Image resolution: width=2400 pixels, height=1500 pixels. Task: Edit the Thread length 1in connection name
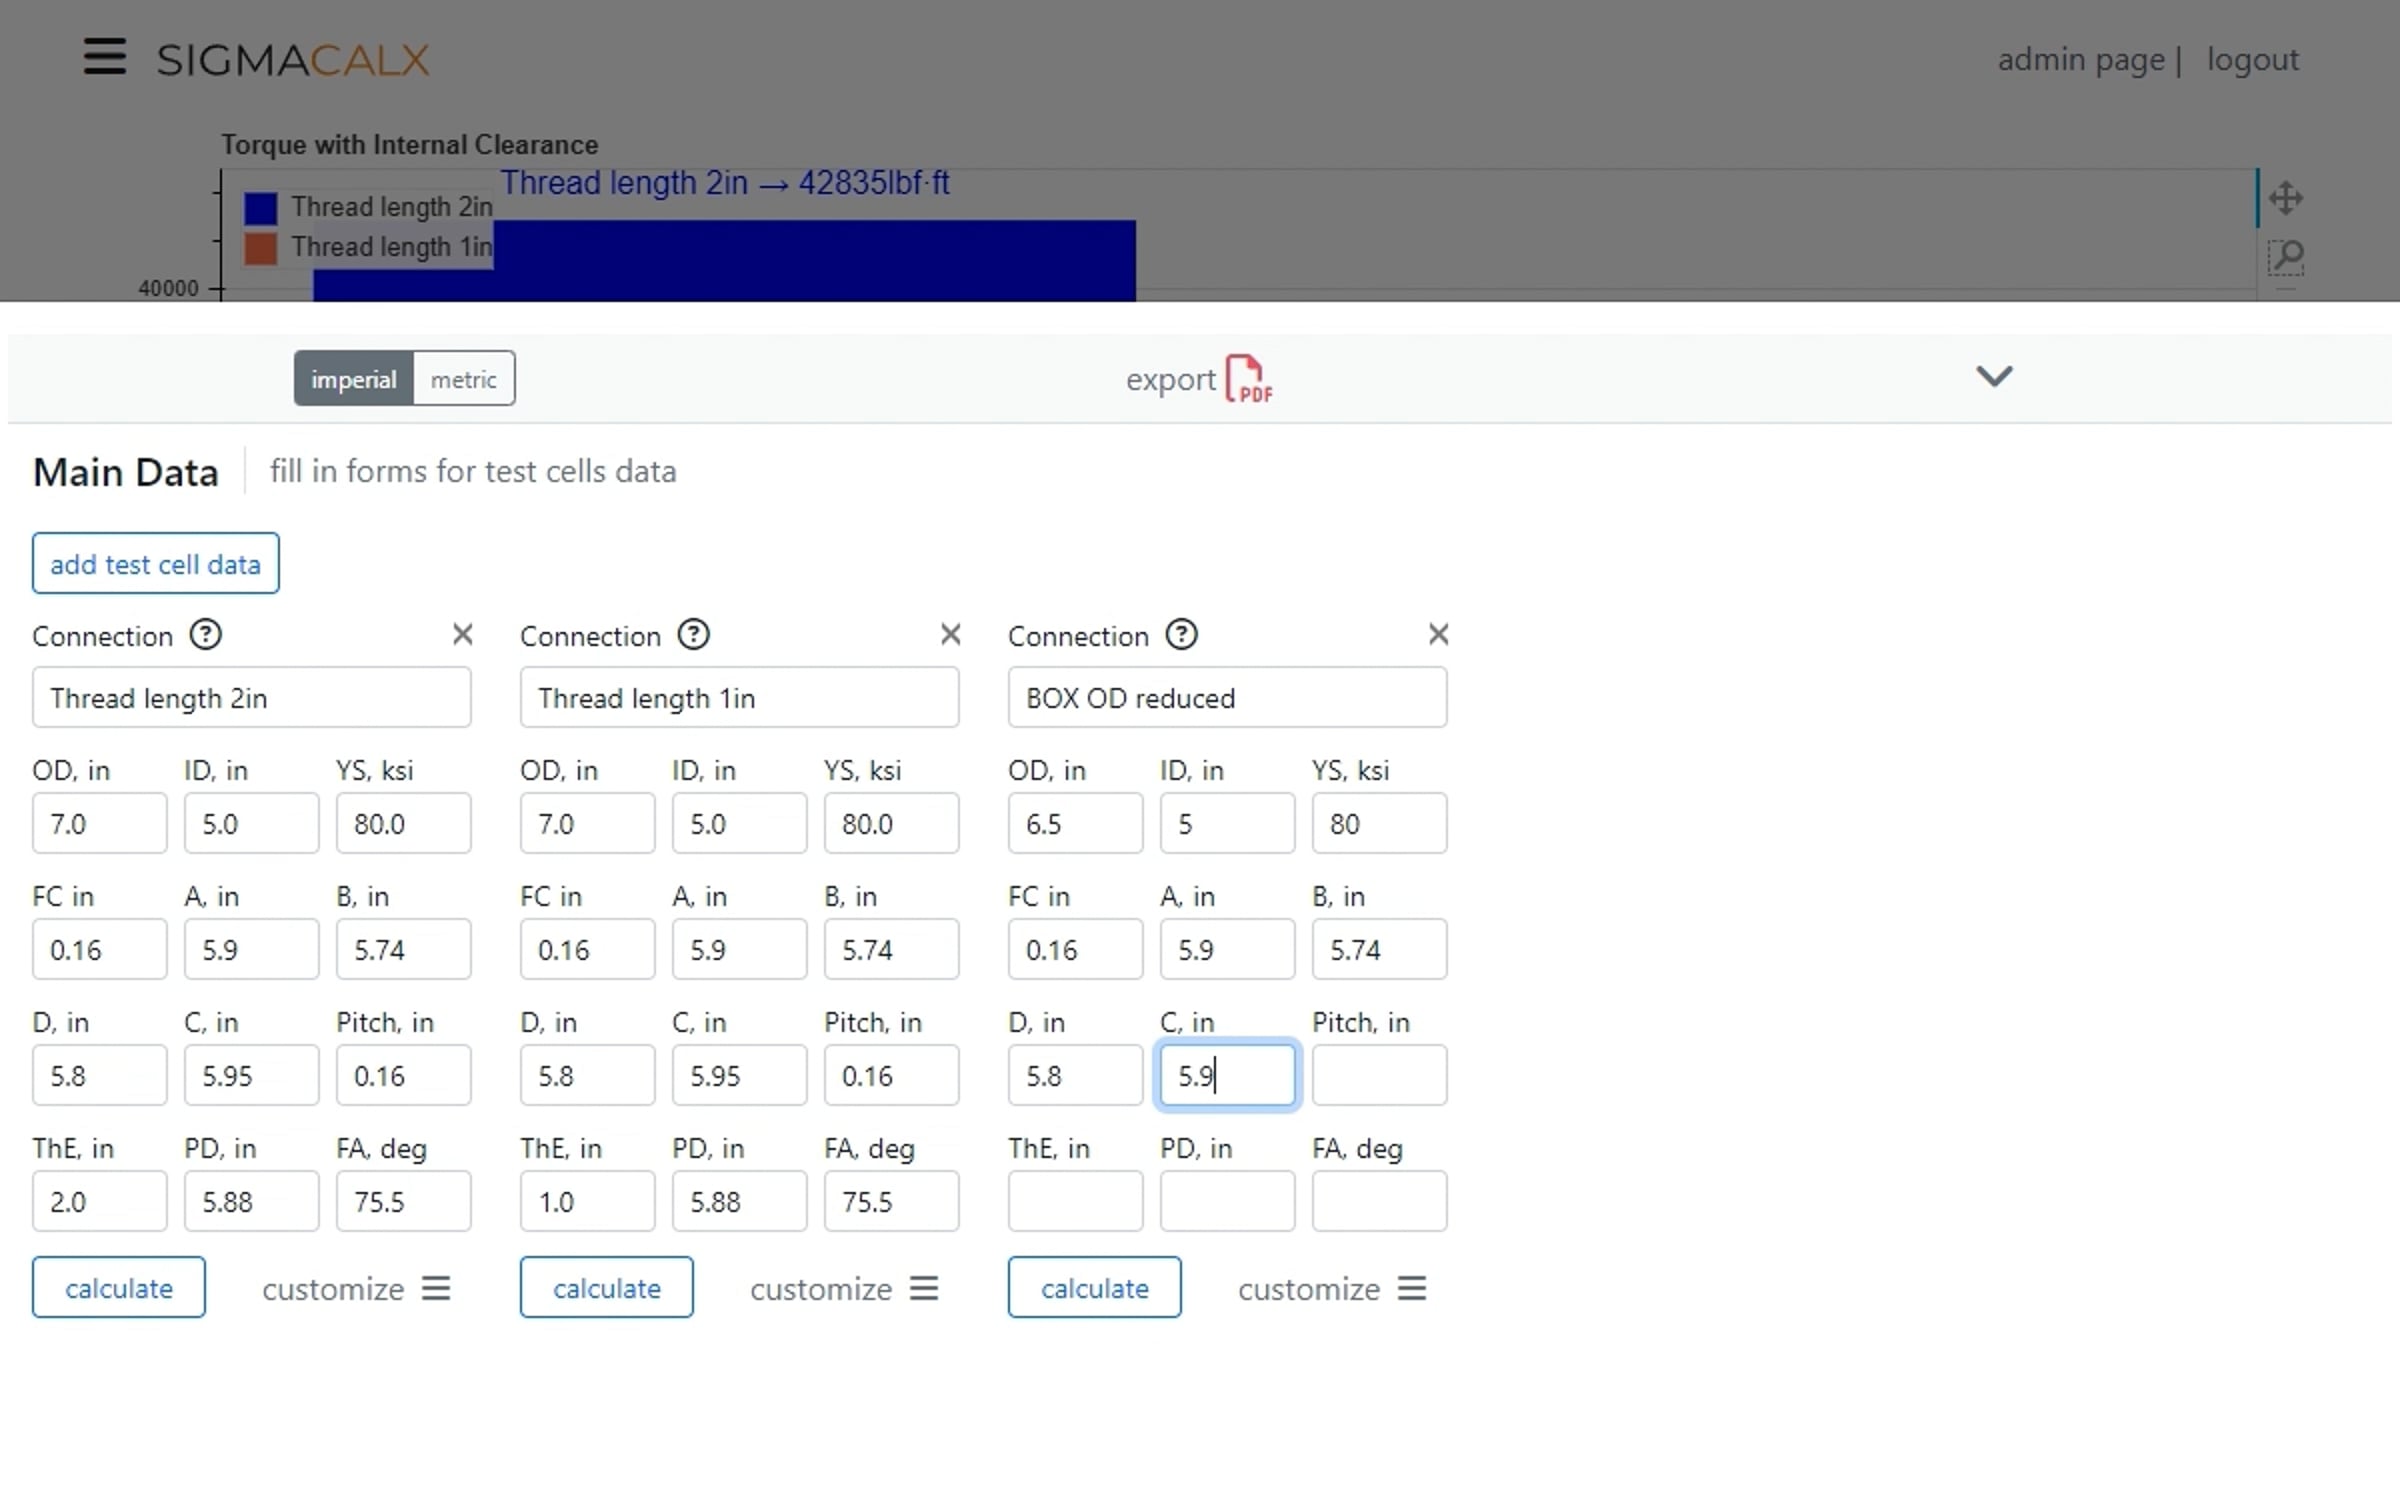coord(739,697)
